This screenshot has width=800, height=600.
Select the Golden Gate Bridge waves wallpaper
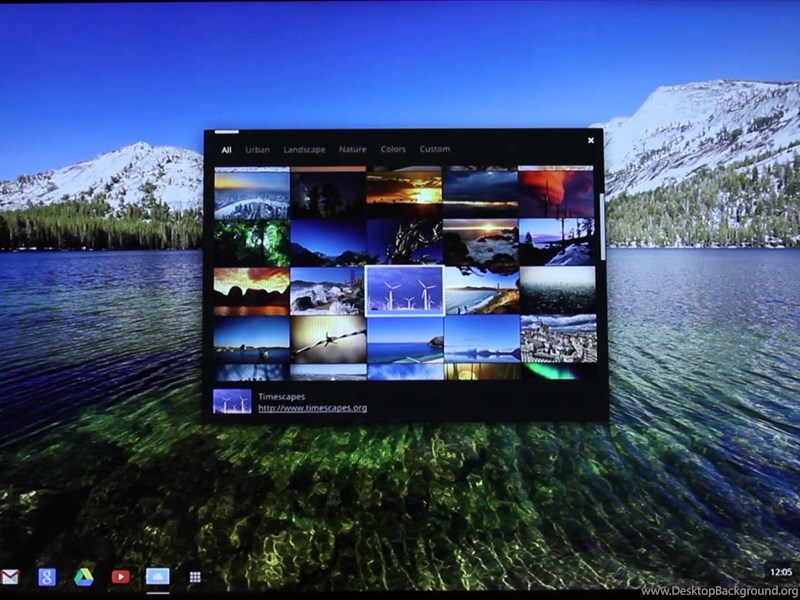[x=481, y=290]
